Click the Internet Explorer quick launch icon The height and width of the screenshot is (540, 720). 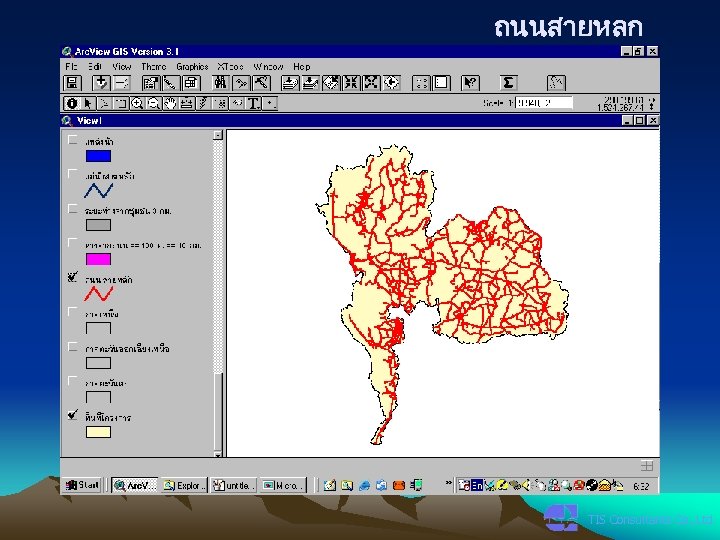(365, 485)
